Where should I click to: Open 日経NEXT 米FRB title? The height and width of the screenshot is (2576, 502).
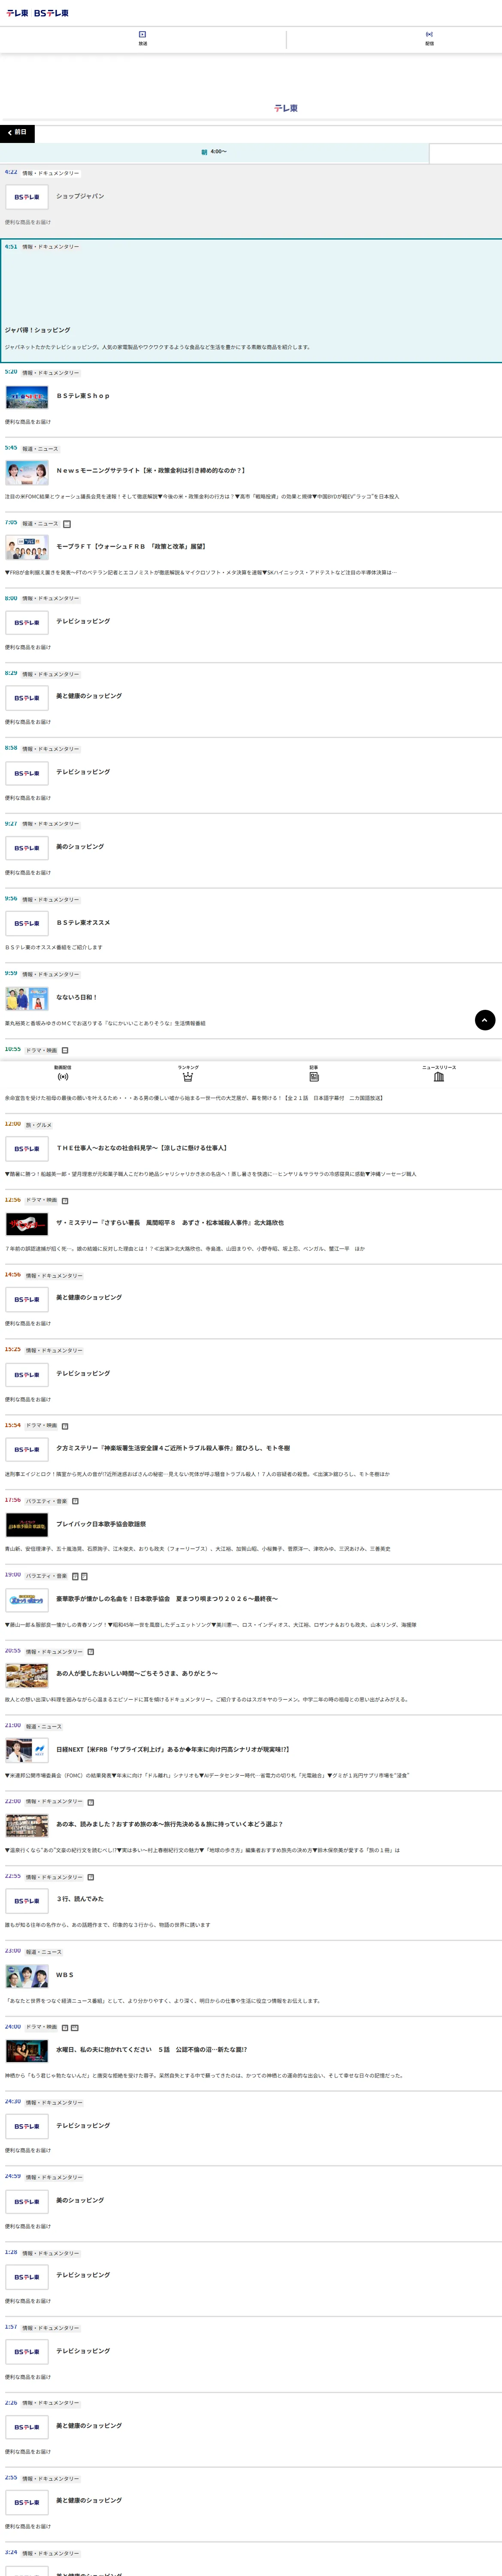(173, 1750)
